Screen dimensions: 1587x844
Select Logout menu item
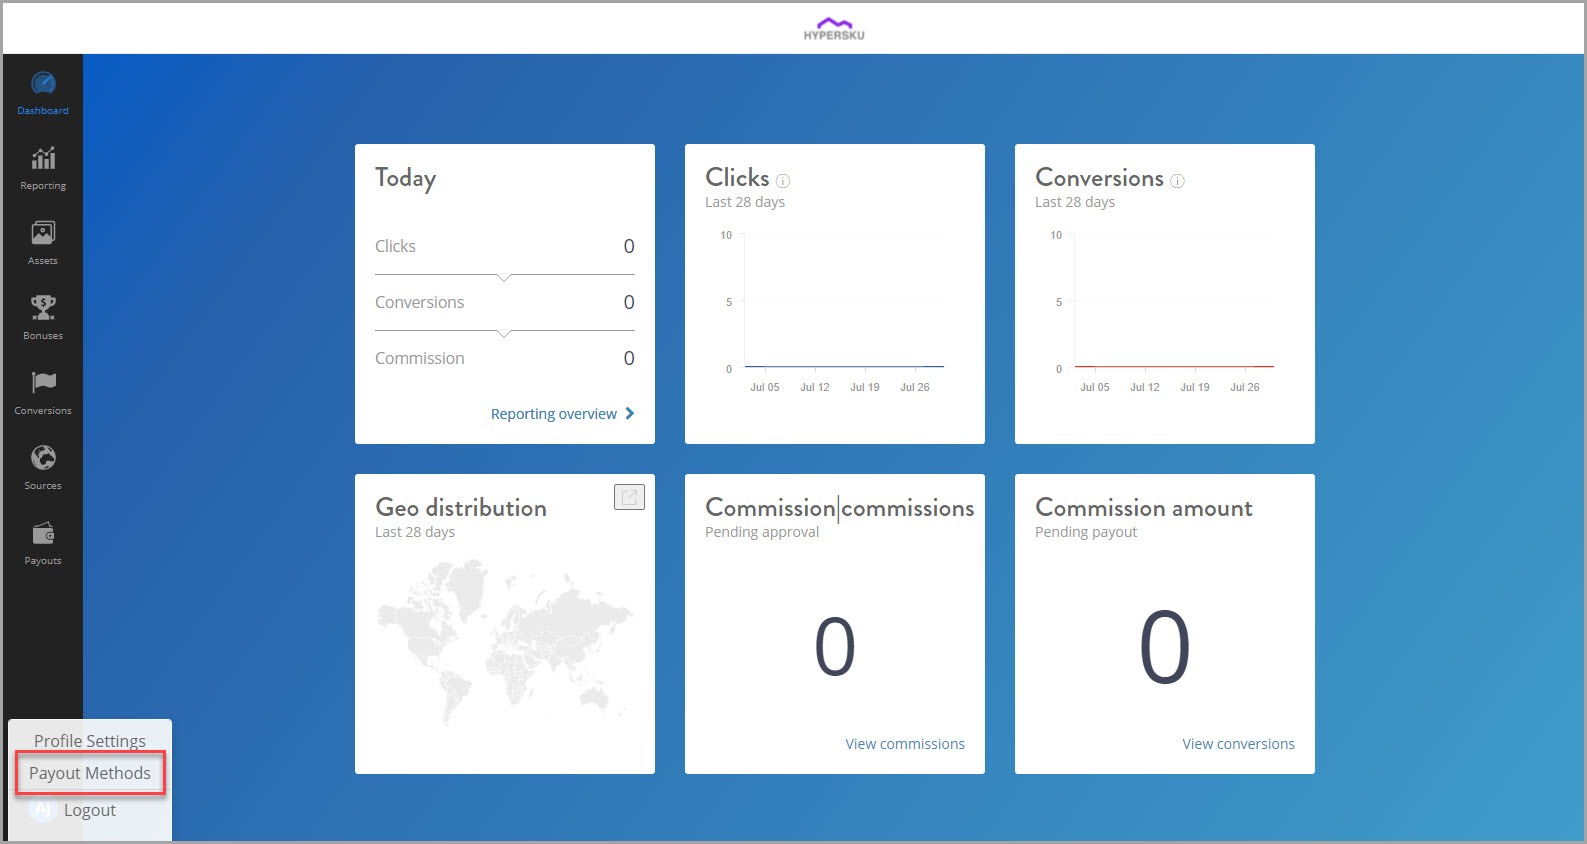[90, 810]
